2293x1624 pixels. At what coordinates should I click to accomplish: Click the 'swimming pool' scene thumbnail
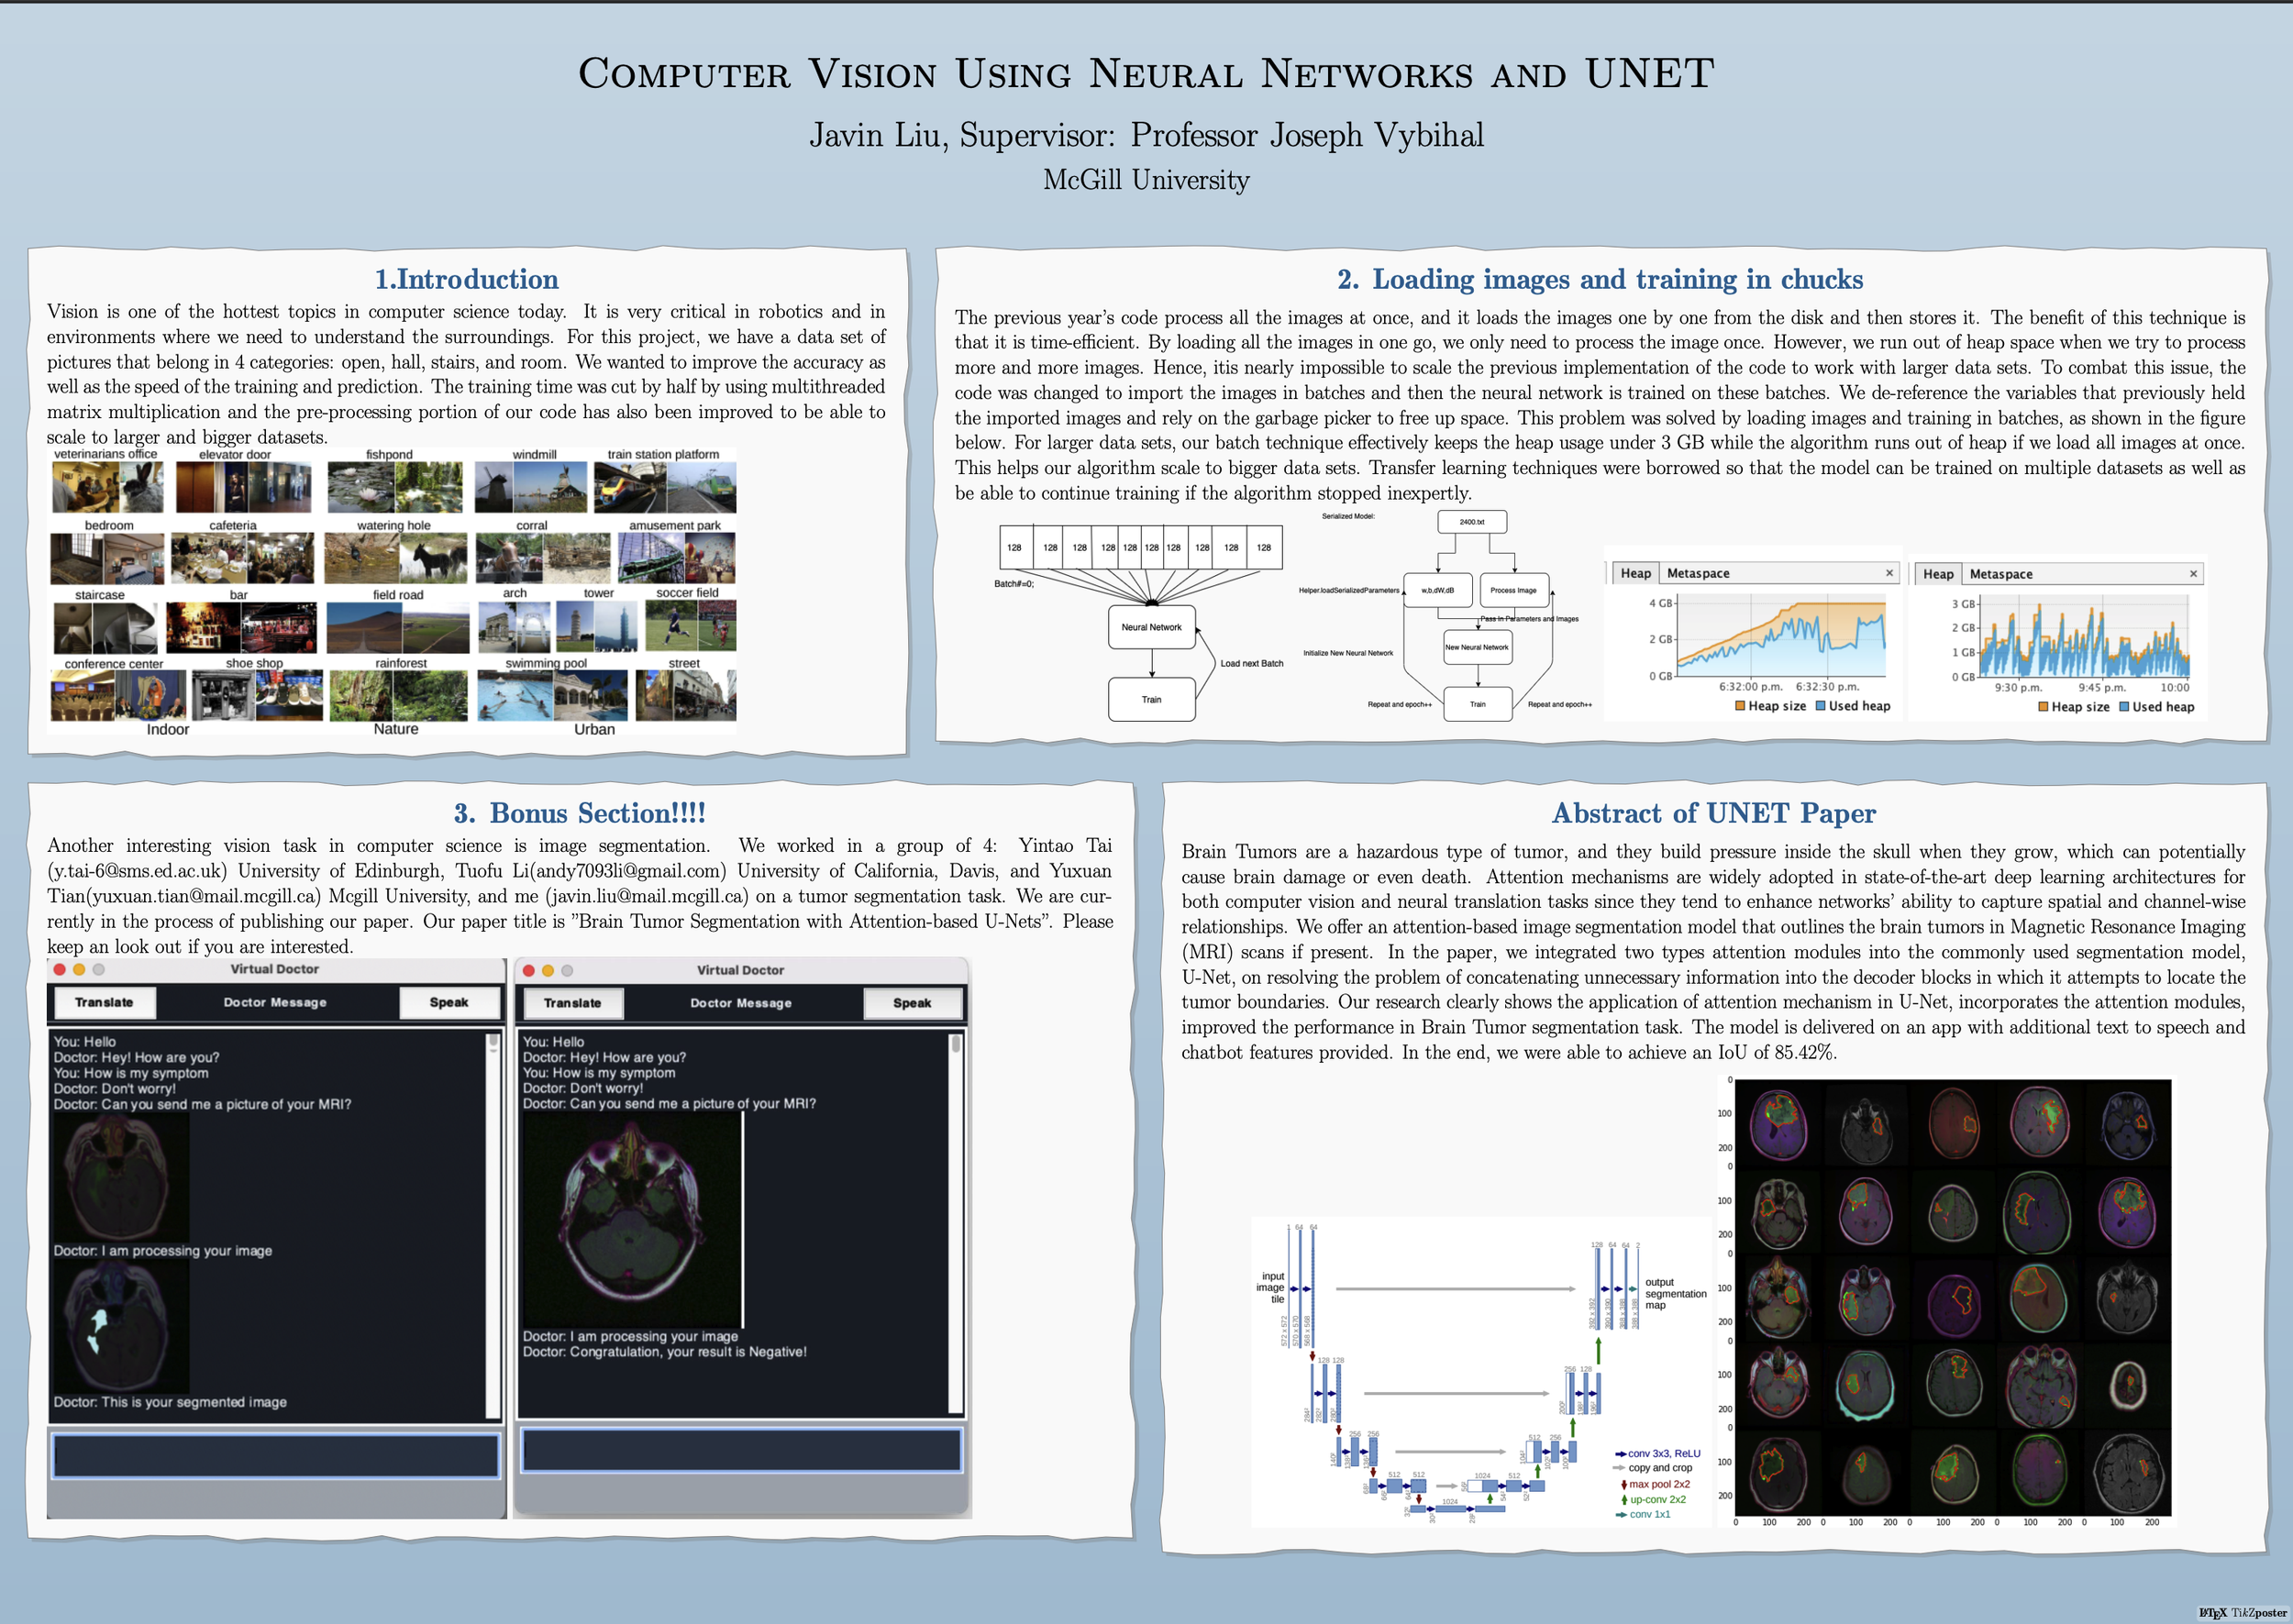pyautogui.click(x=552, y=695)
